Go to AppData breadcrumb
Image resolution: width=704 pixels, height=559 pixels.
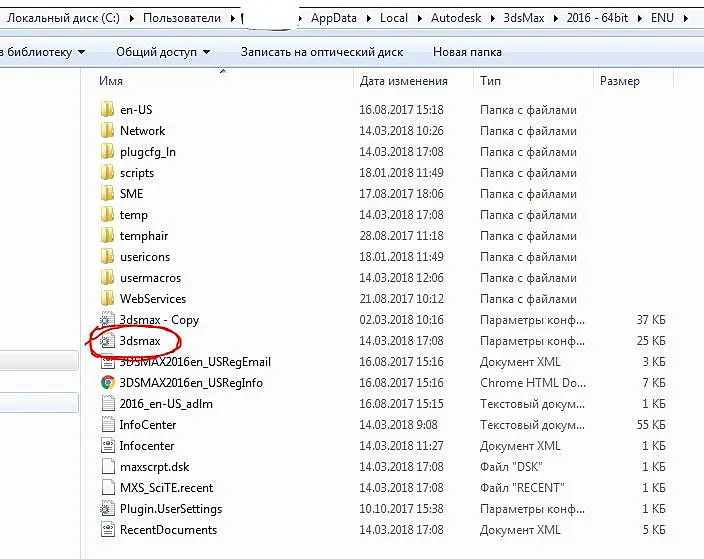click(x=334, y=18)
